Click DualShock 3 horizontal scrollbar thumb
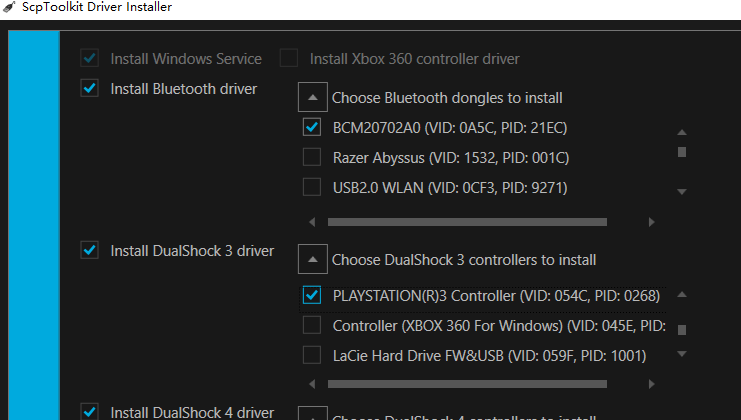741x420 pixels. (x=467, y=384)
